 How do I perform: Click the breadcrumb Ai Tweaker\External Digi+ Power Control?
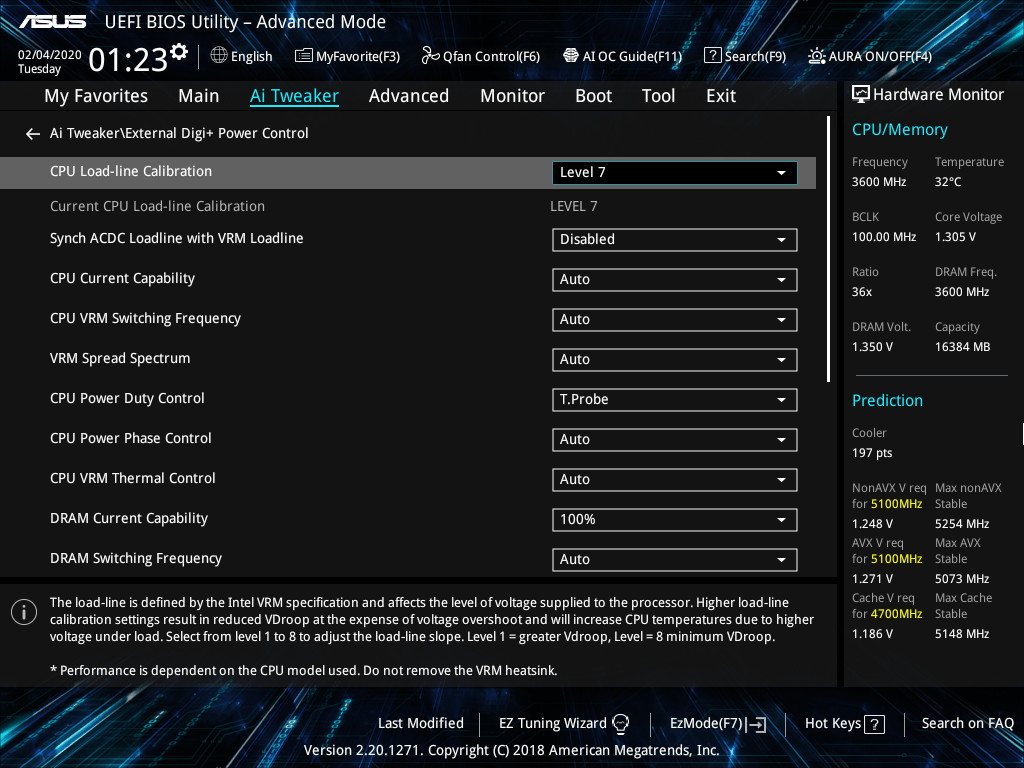[179, 133]
